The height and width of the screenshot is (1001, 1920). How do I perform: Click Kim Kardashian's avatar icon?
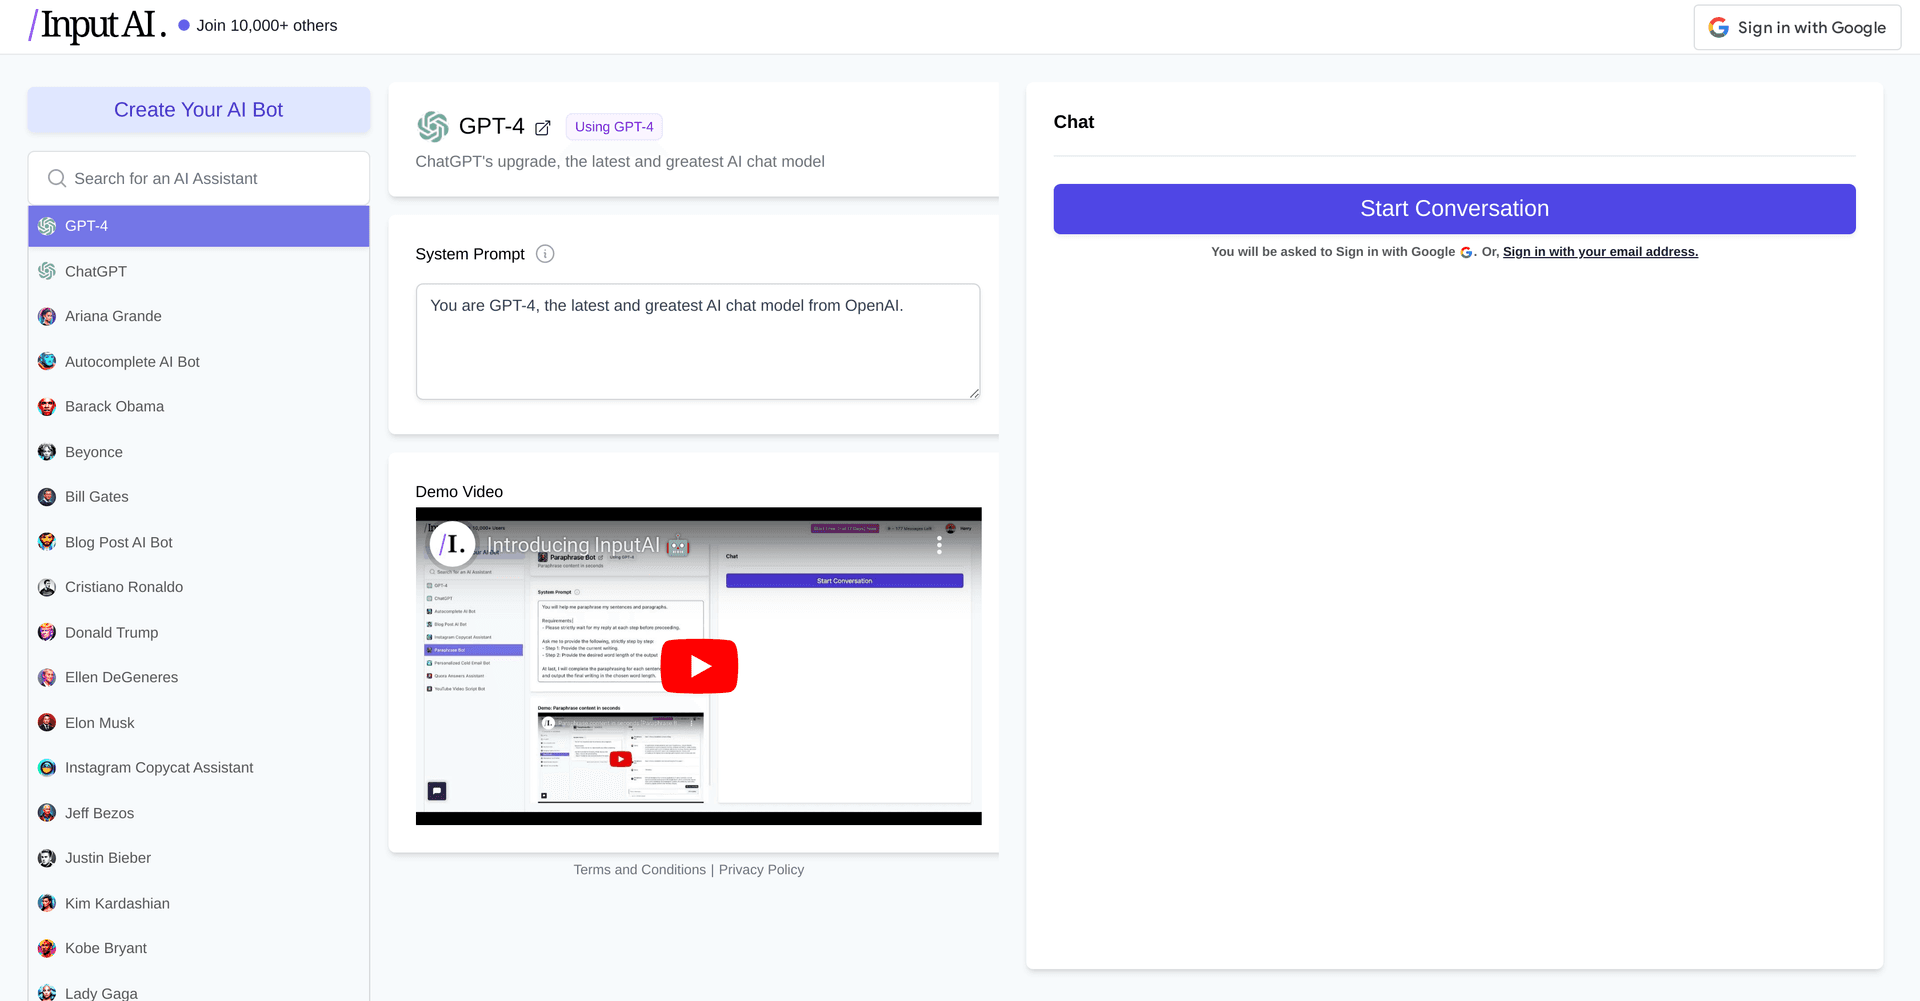click(47, 903)
